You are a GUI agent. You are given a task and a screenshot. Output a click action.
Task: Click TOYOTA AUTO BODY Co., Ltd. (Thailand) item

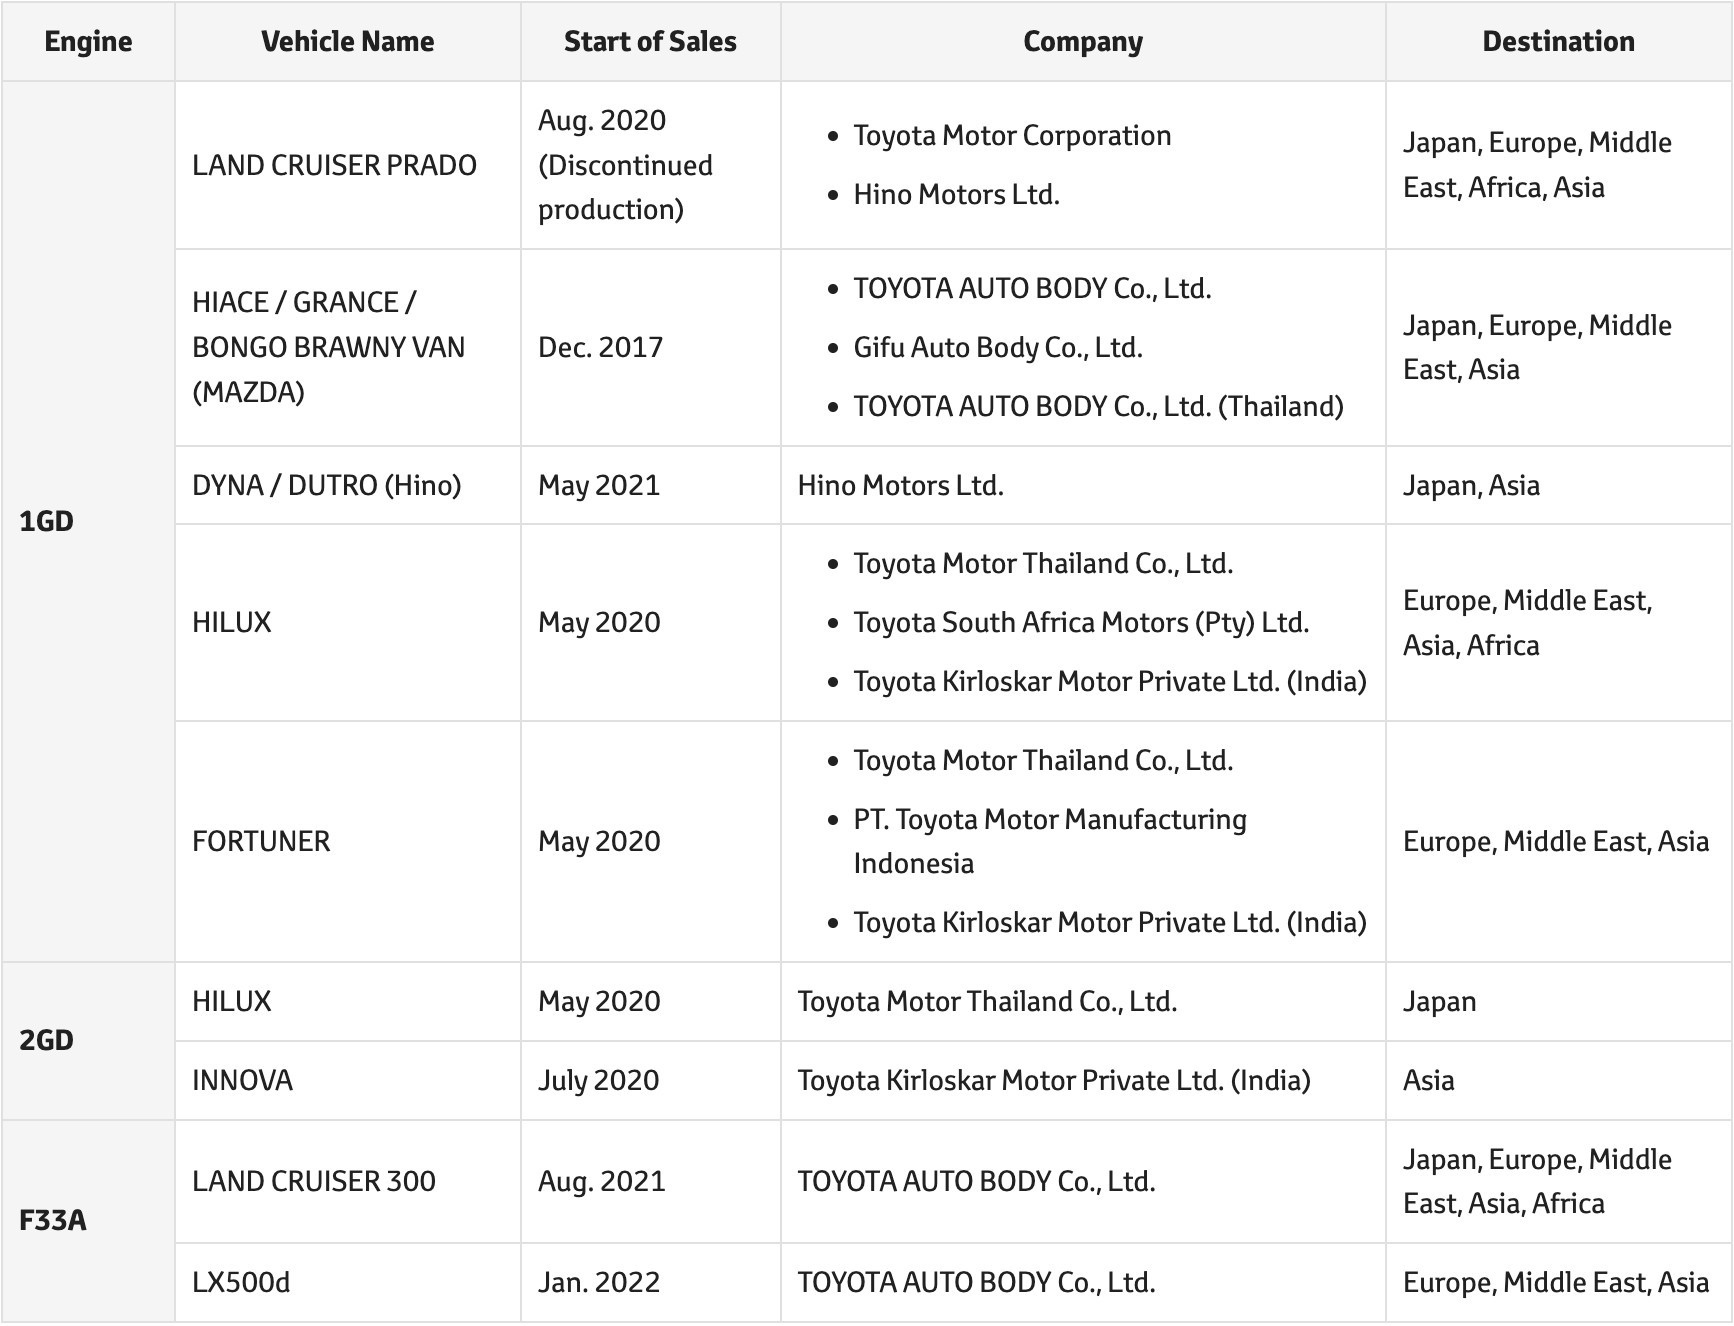[x=1099, y=406]
